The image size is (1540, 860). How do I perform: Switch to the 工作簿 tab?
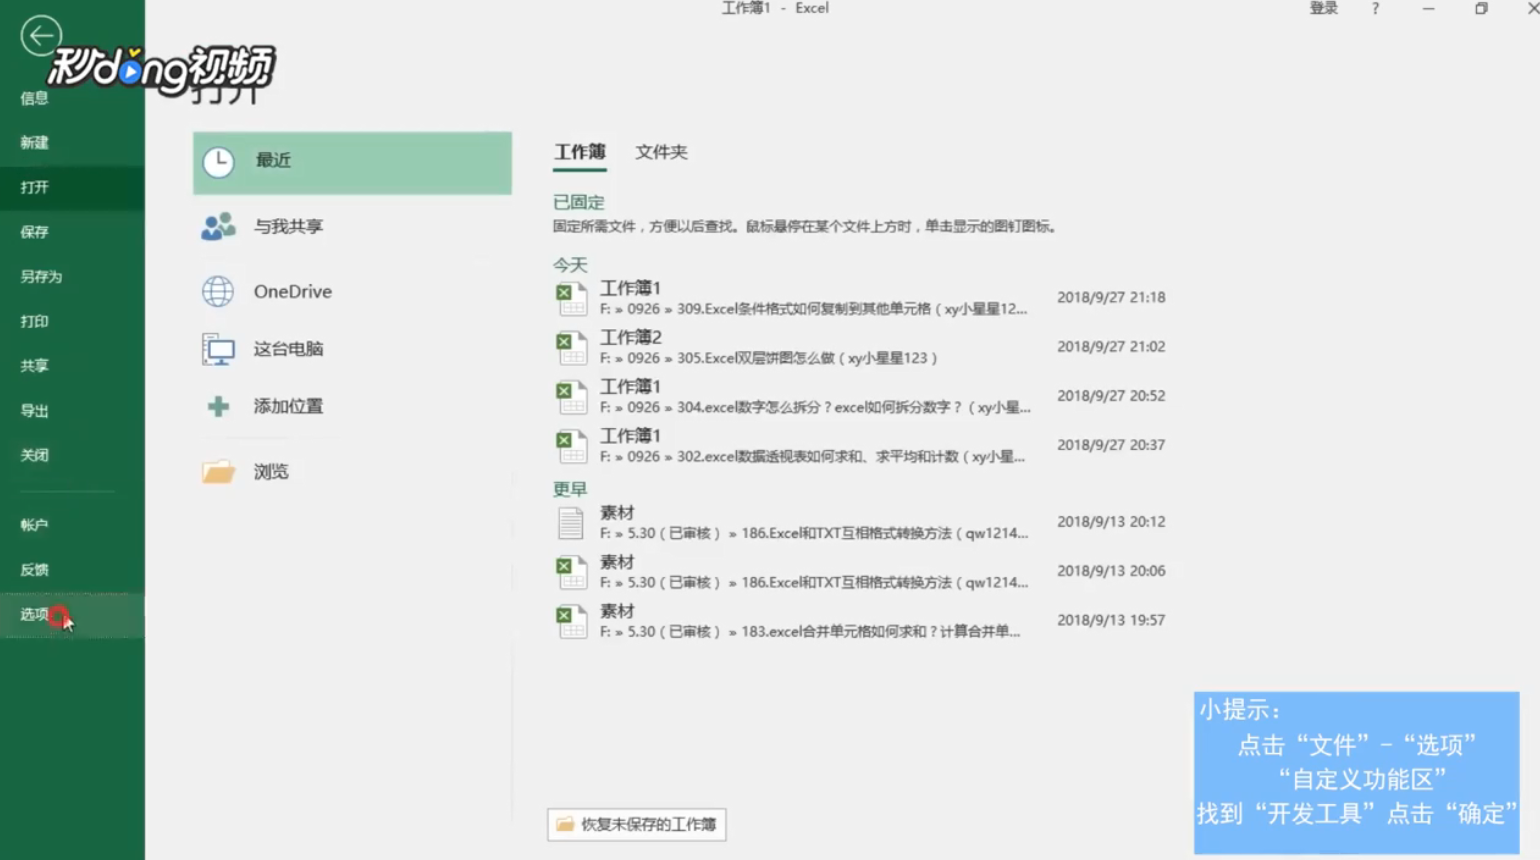tap(580, 152)
